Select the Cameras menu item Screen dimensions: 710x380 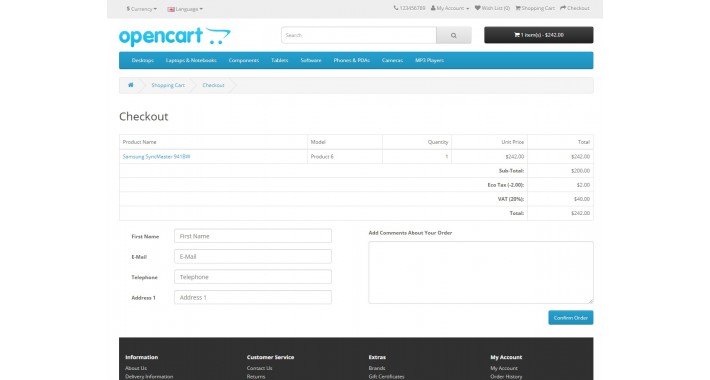392,60
